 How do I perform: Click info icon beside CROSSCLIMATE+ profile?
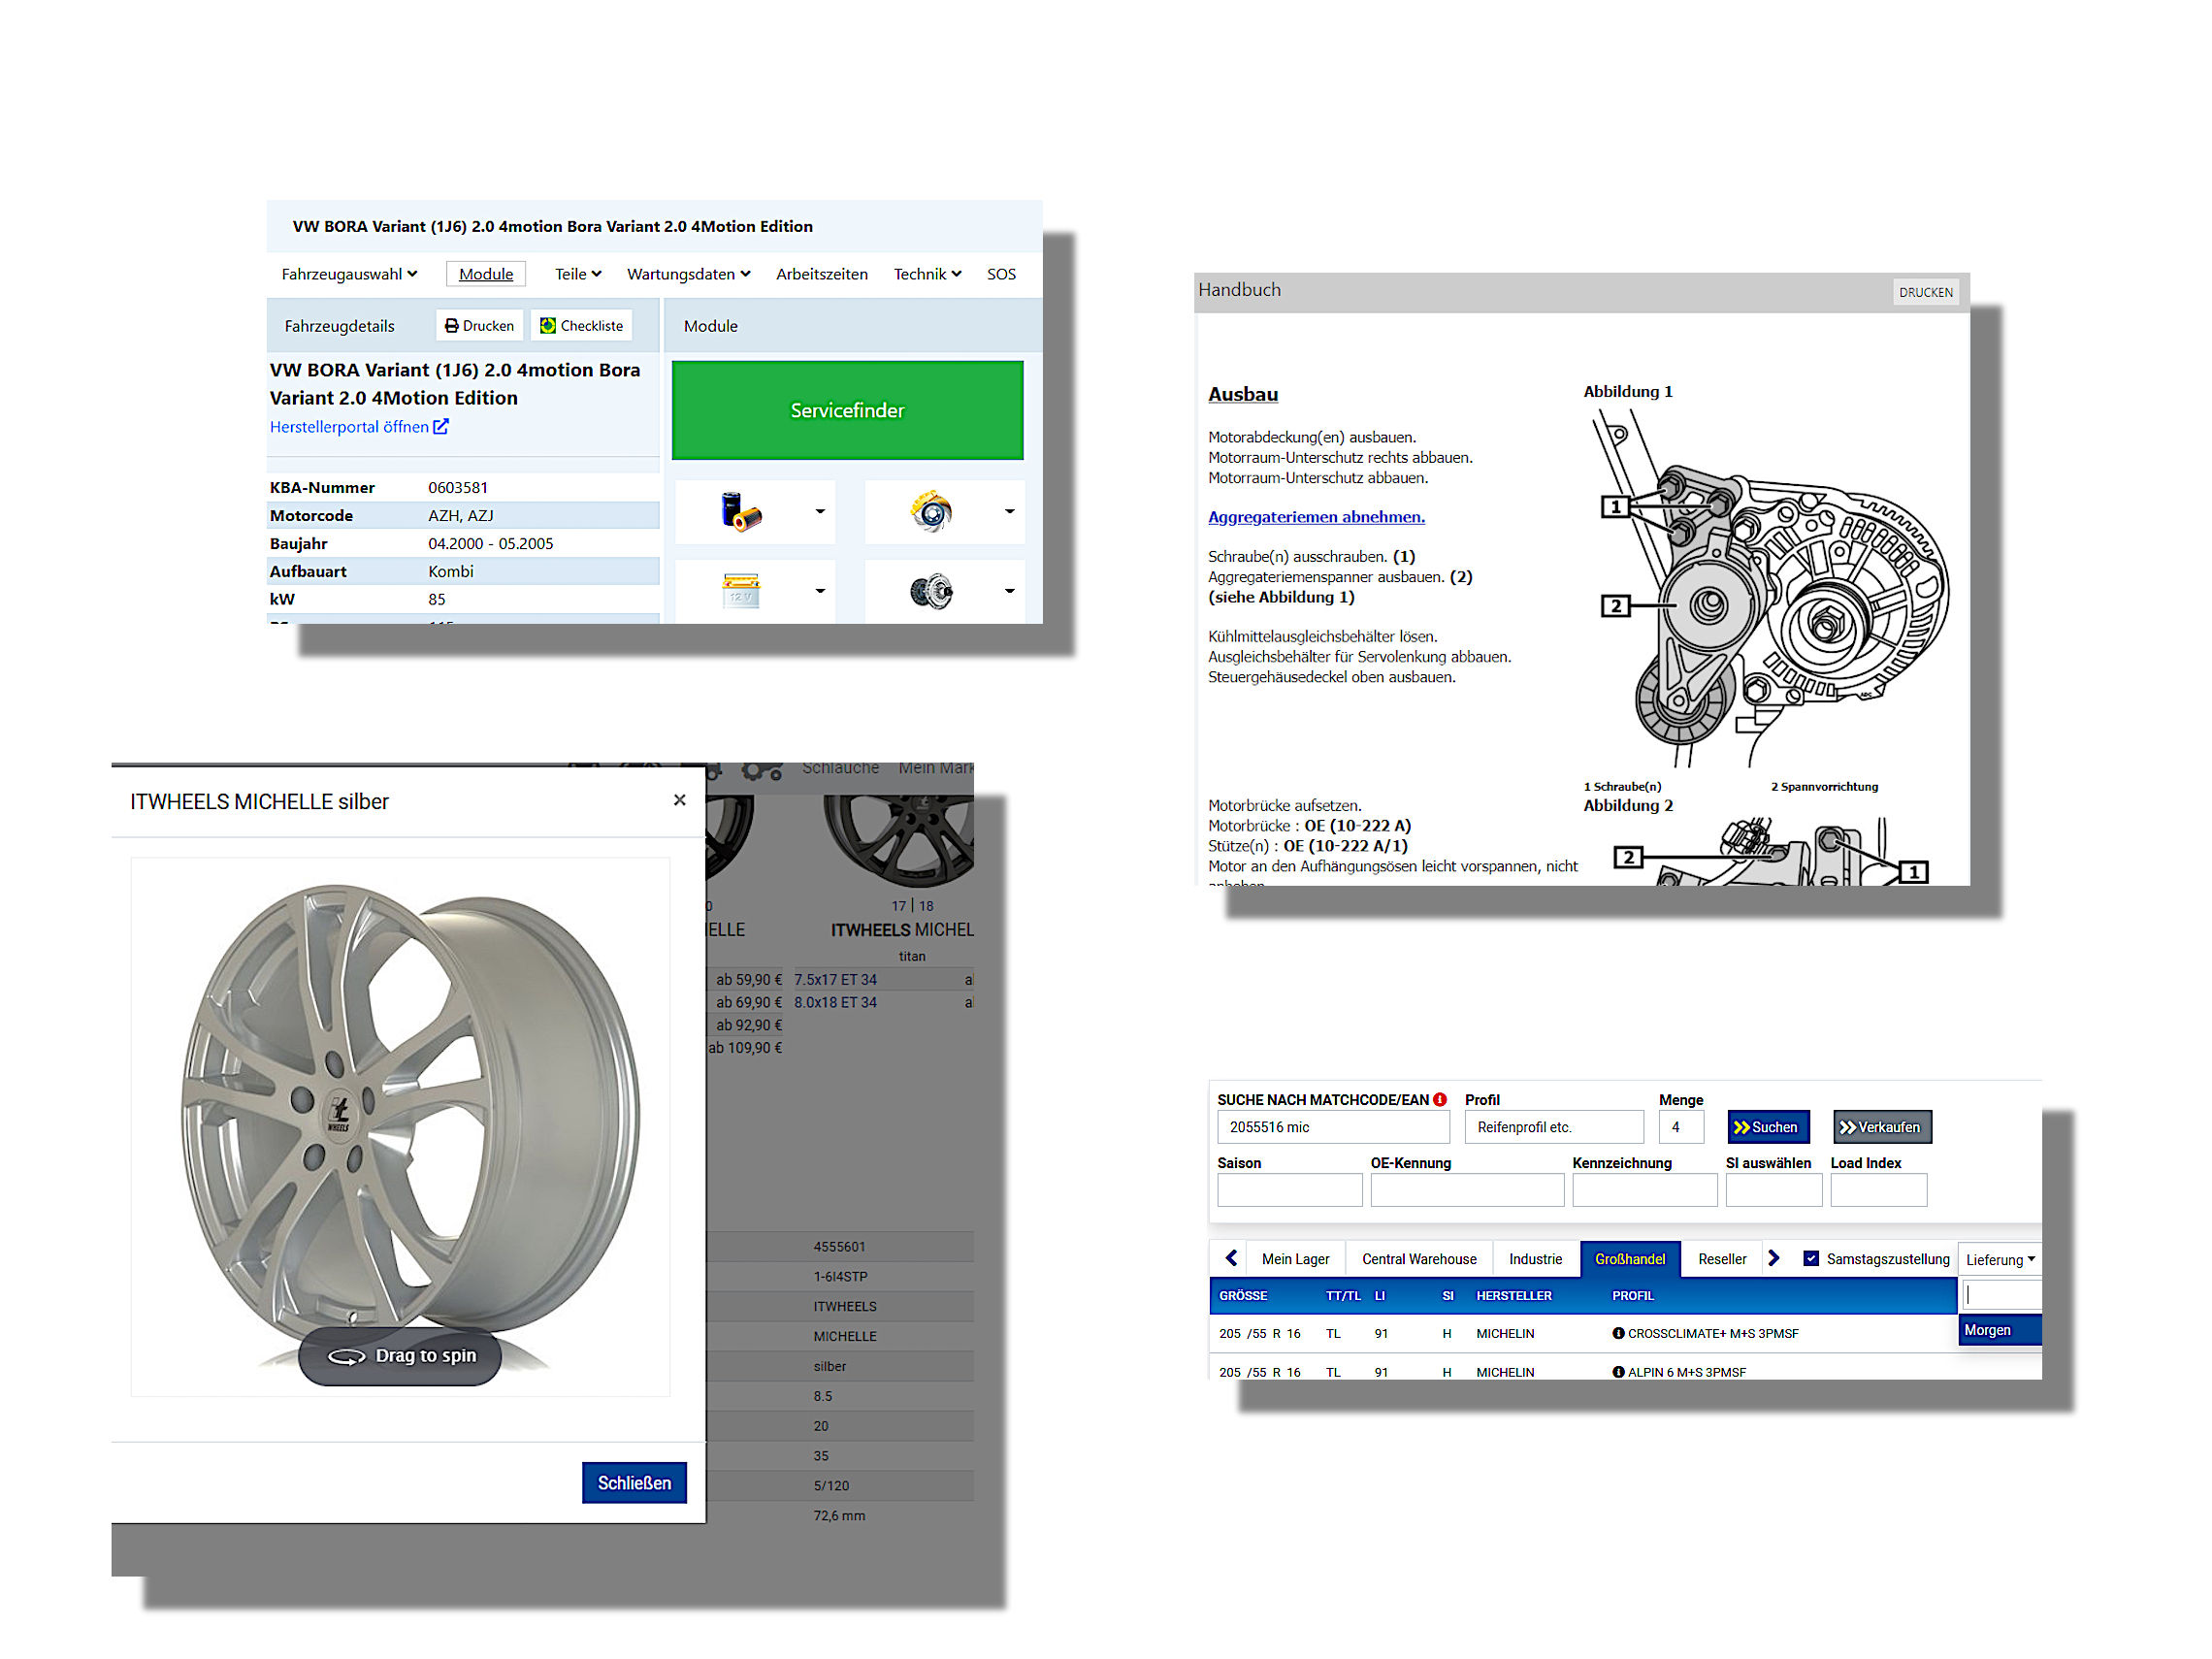(x=1618, y=1334)
